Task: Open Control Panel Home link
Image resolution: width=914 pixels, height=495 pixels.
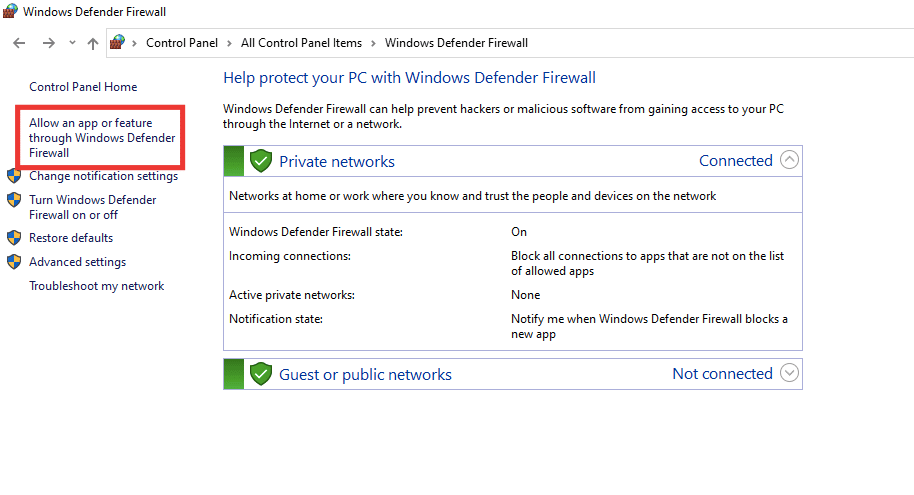Action: [83, 87]
